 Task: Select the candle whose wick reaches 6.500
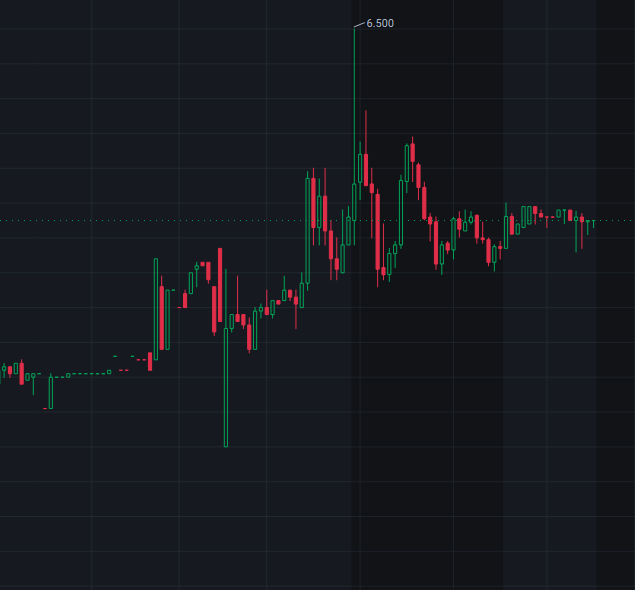coord(354,136)
